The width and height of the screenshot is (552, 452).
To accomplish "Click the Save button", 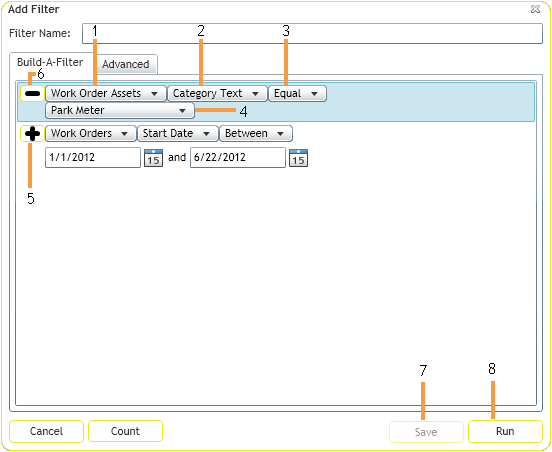I will click(426, 432).
